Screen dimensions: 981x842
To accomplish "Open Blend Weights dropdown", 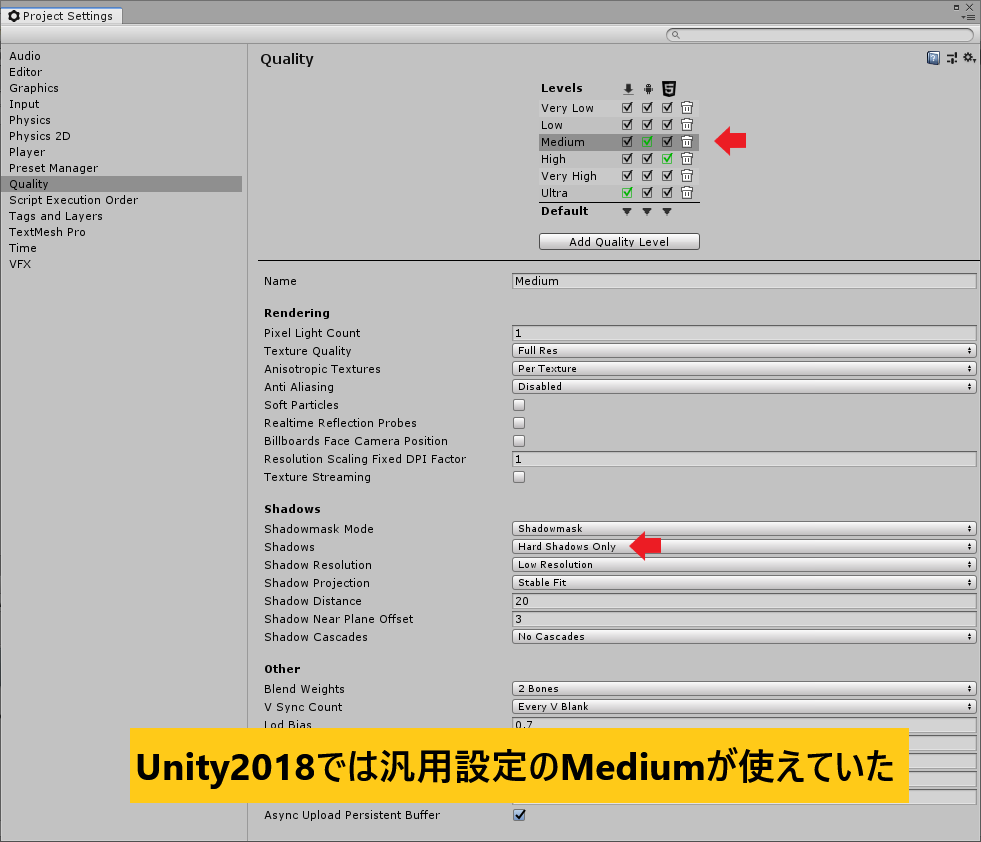I will pyautogui.click(x=744, y=688).
